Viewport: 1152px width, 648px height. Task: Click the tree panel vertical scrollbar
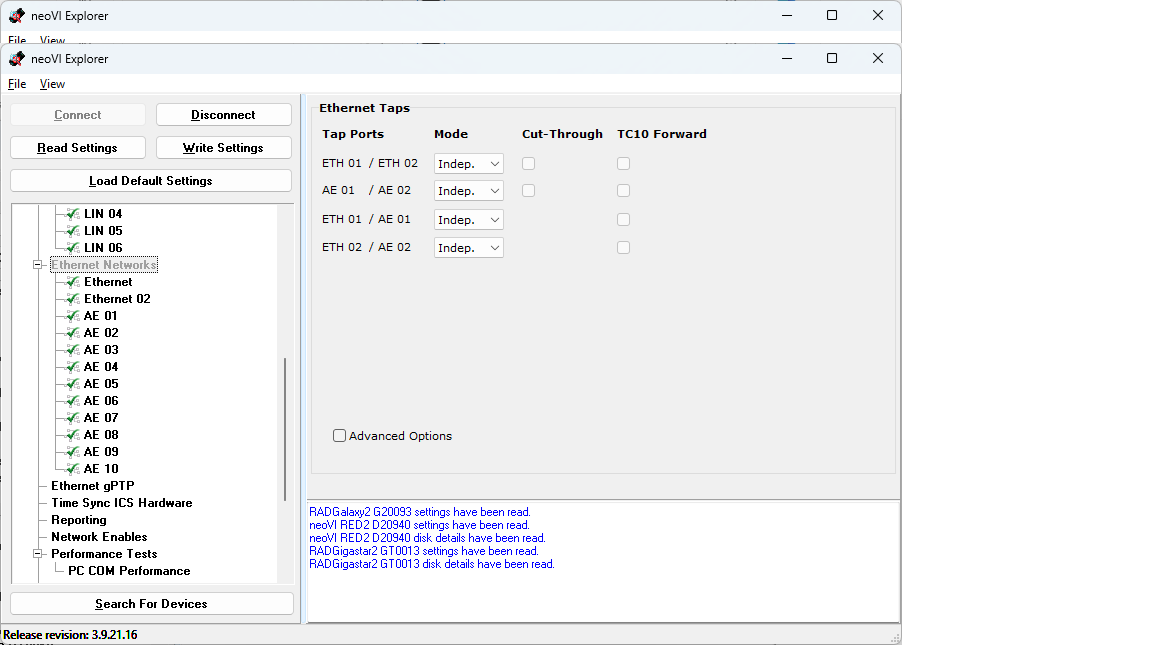click(285, 420)
